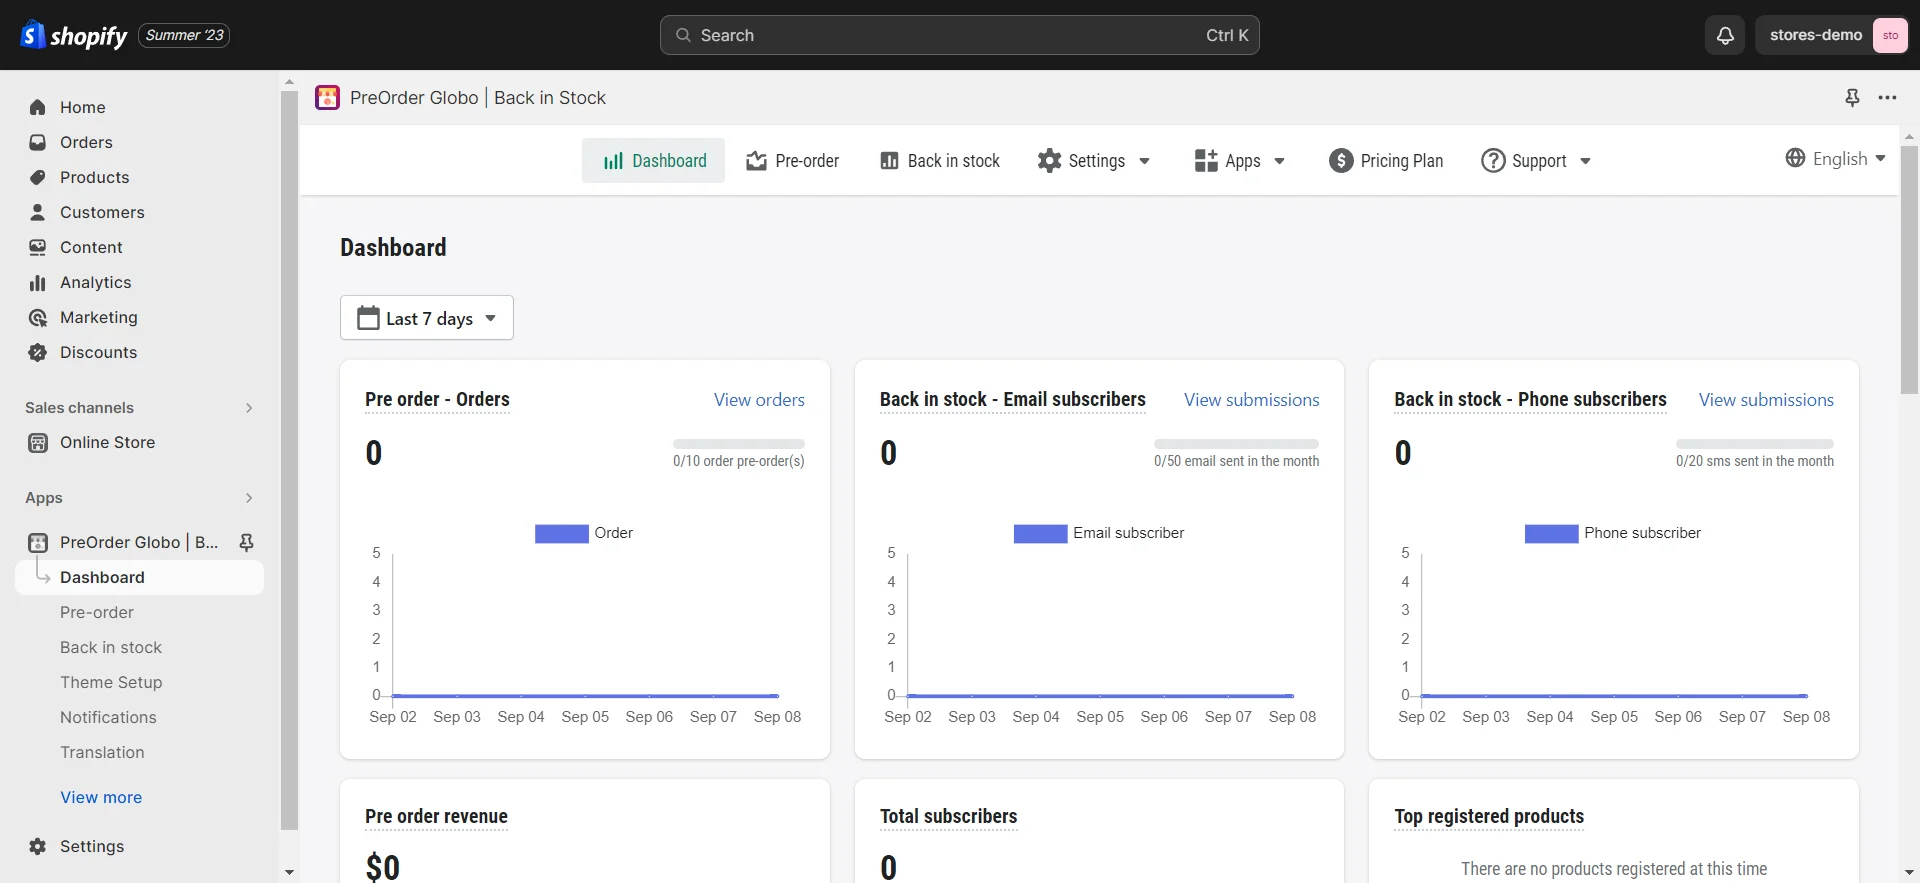This screenshot has height=883, width=1920.
Task: Open Pre-order in sidebar submenu
Action: point(97,612)
